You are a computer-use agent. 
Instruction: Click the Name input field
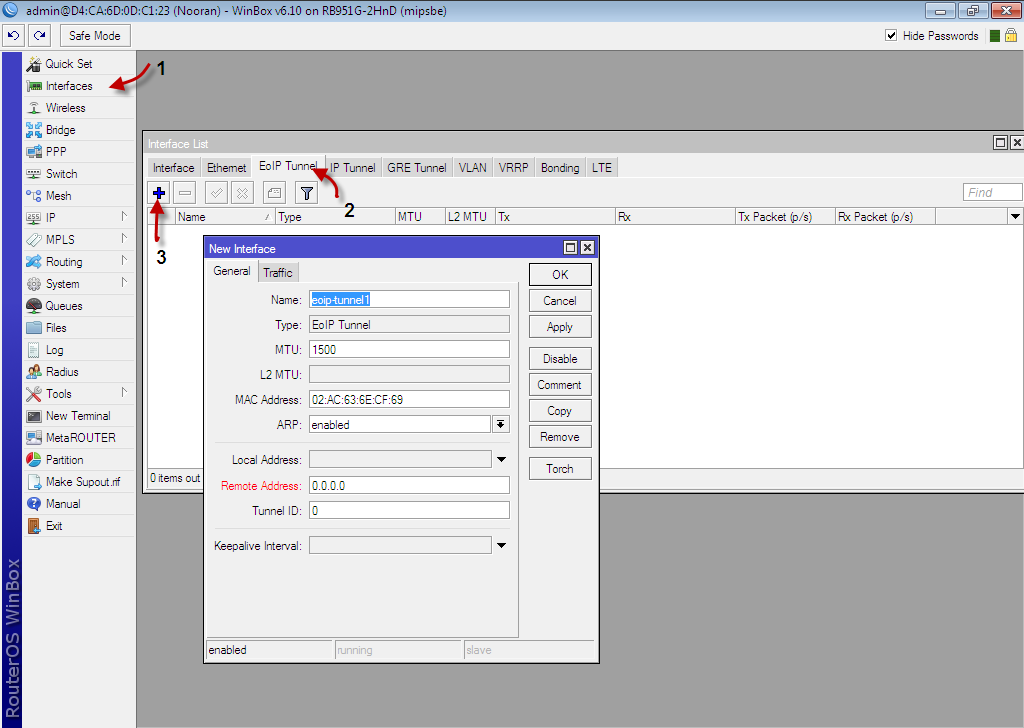(409, 300)
